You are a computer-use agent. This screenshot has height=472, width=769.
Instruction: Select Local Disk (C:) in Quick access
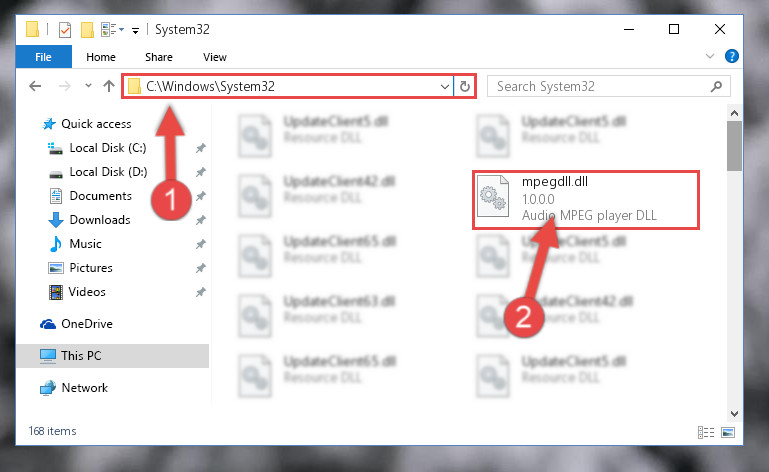[108, 148]
